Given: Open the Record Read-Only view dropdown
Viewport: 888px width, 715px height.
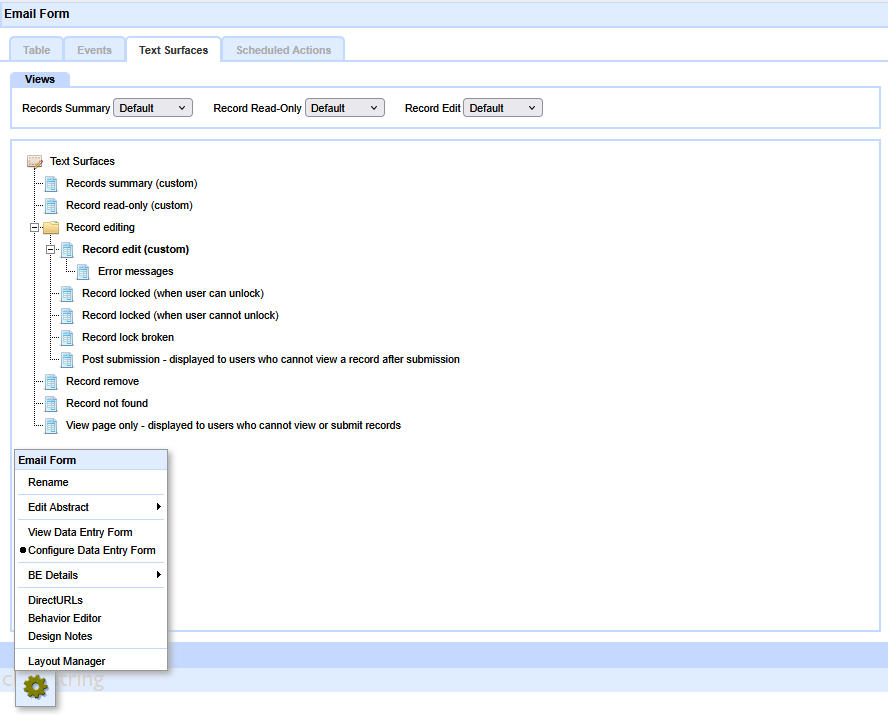Looking at the screenshot, I should coord(345,108).
